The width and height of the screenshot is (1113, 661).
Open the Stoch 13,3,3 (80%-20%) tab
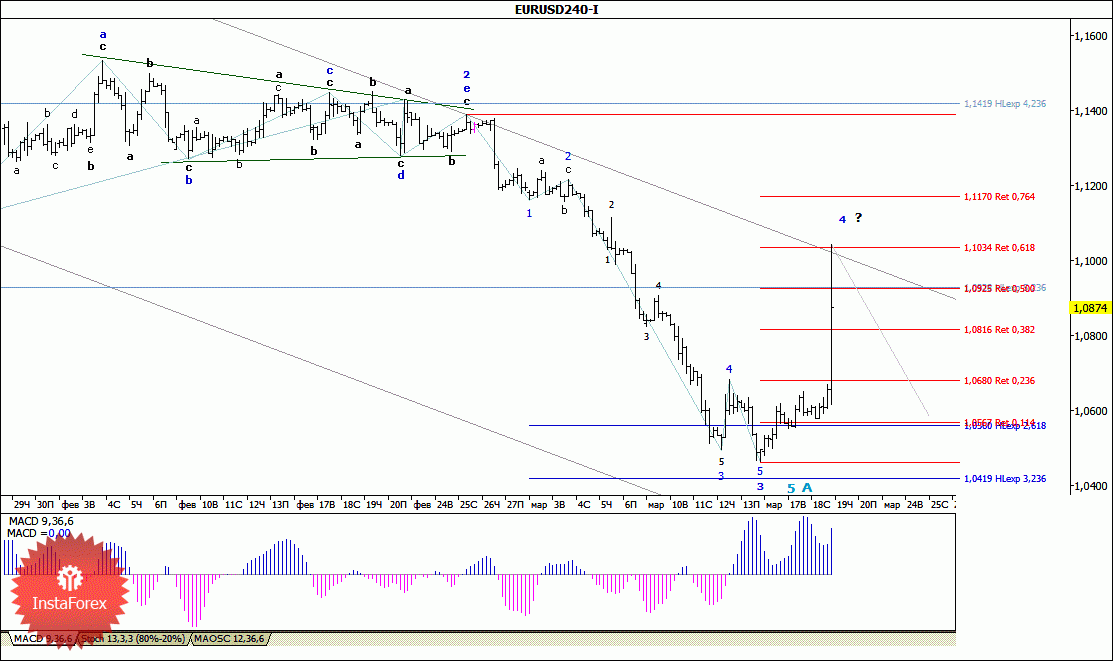point(133,639)
